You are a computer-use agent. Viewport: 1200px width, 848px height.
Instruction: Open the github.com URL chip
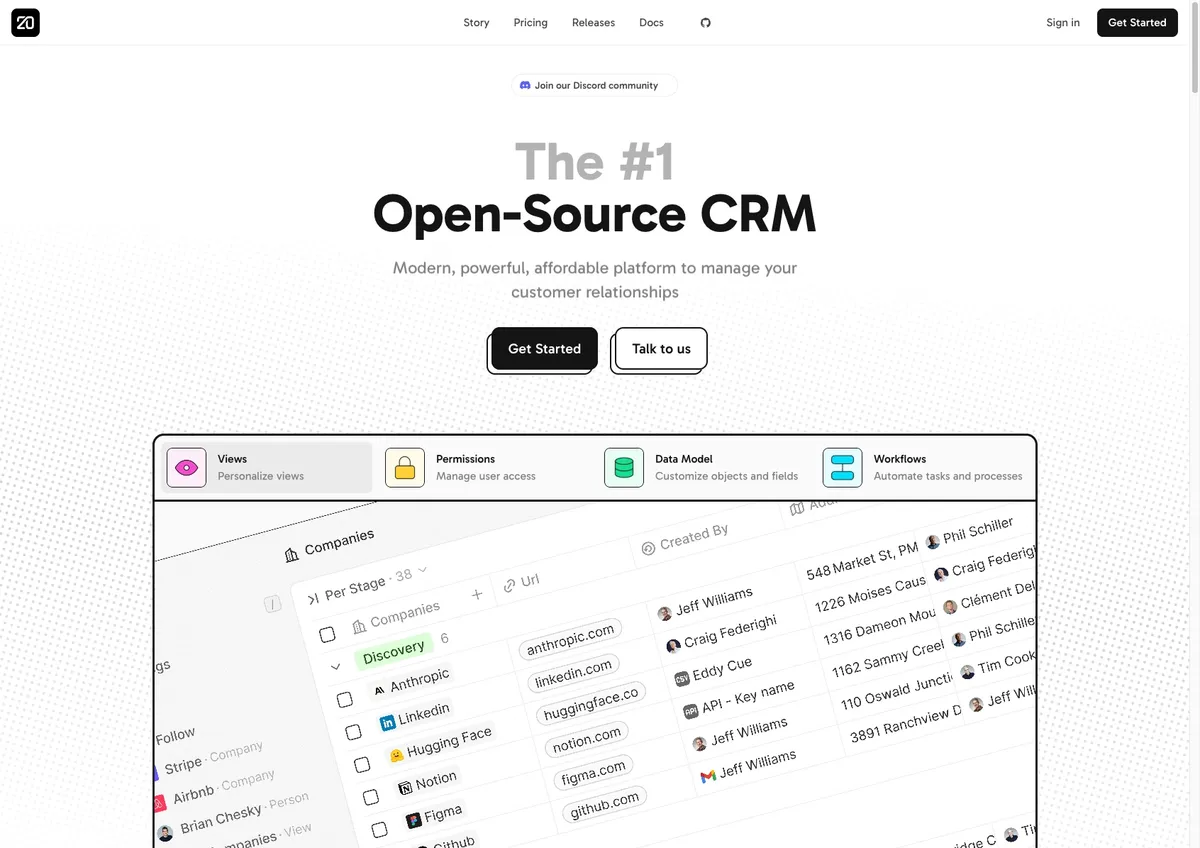(604, 805)
